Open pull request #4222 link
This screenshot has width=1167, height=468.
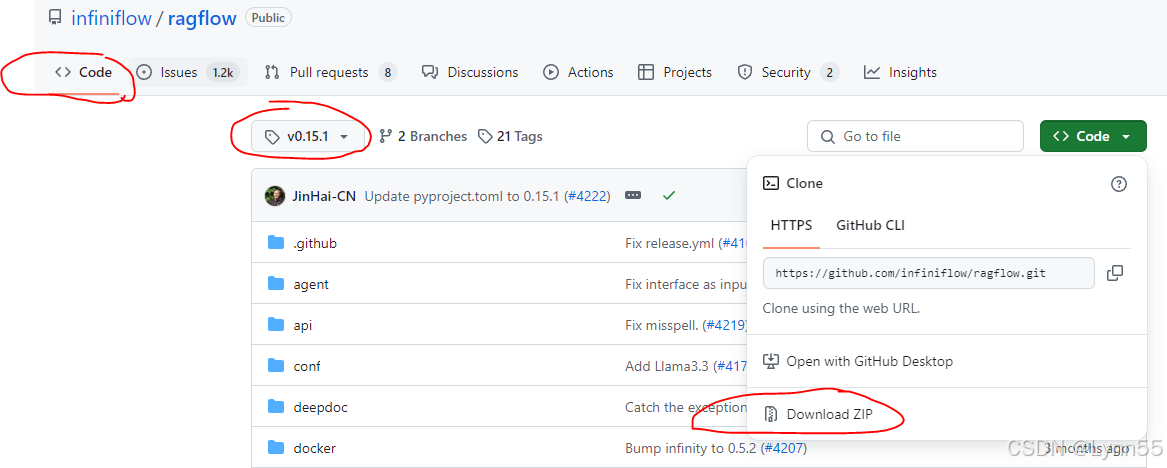[588, 196]
